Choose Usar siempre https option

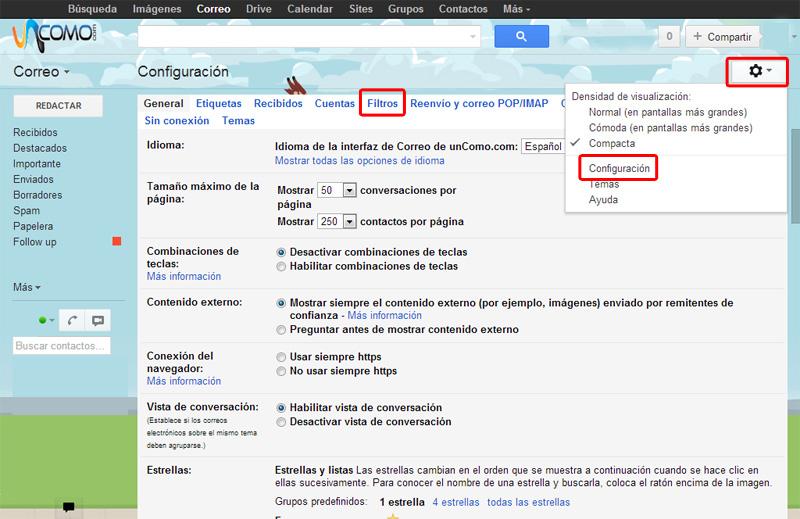point(281,356)
